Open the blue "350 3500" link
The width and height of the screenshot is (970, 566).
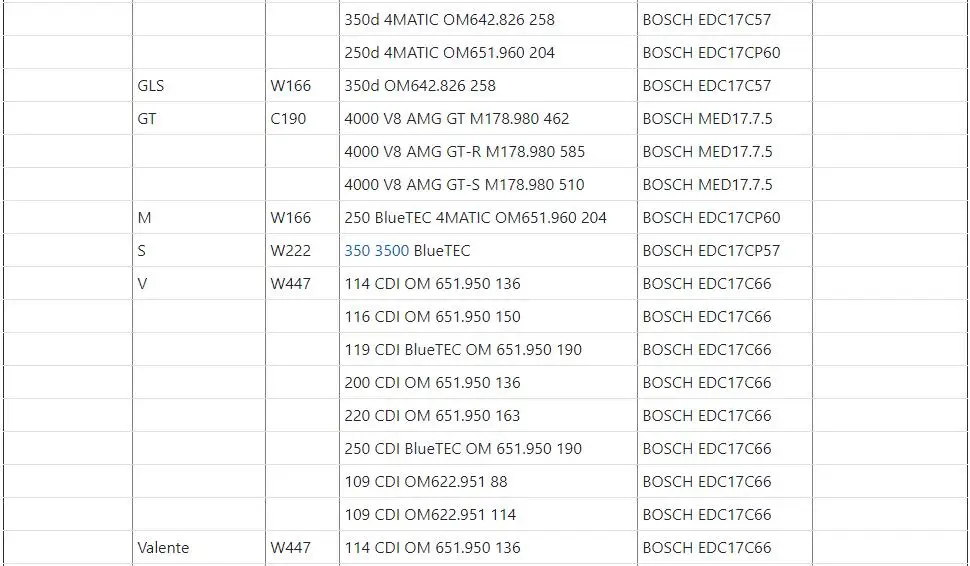376,251
